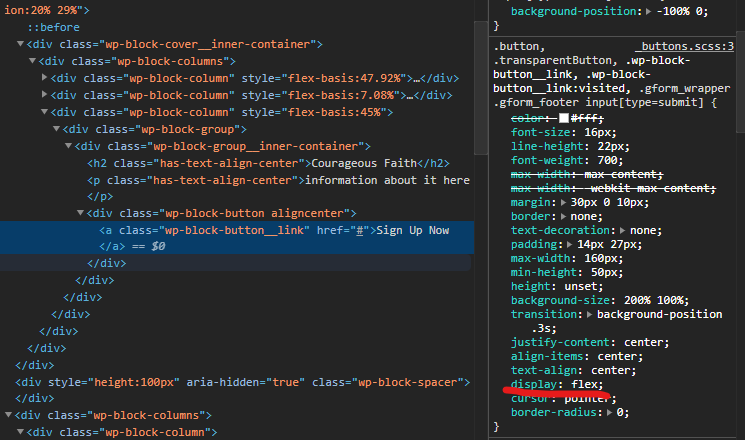Collapse the wp-block-cover__inner-container div
The height and width of the screenshot is (440, 745).
(x=21, y=44)
